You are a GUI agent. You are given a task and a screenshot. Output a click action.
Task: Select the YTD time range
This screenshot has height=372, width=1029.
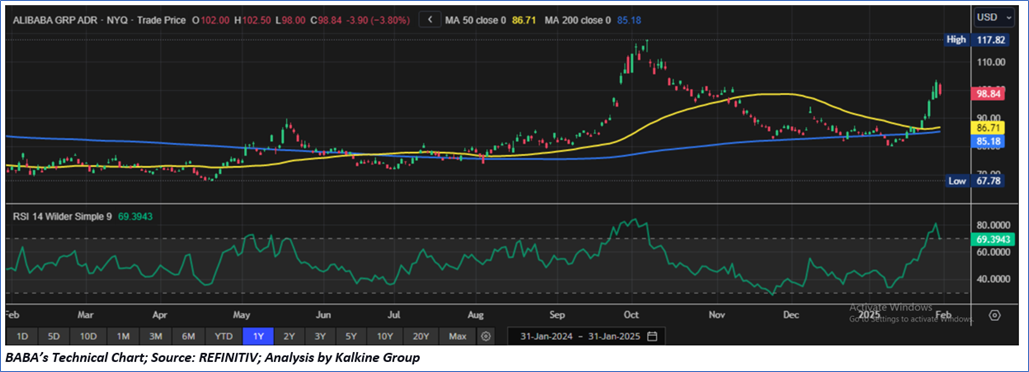pos(224,336)
